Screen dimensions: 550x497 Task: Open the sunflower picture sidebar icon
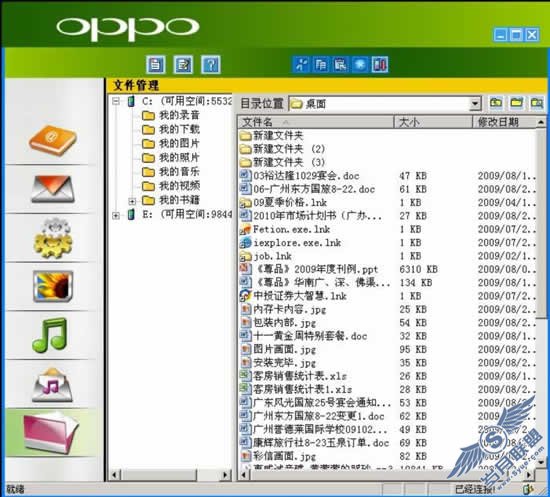(53, 286)
